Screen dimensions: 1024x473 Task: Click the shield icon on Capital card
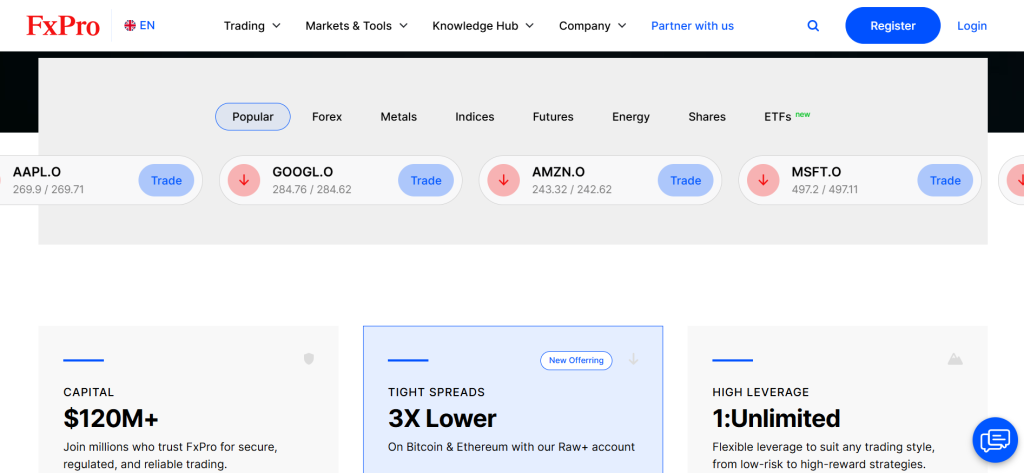pyautogui.click(x=309, y=359)
